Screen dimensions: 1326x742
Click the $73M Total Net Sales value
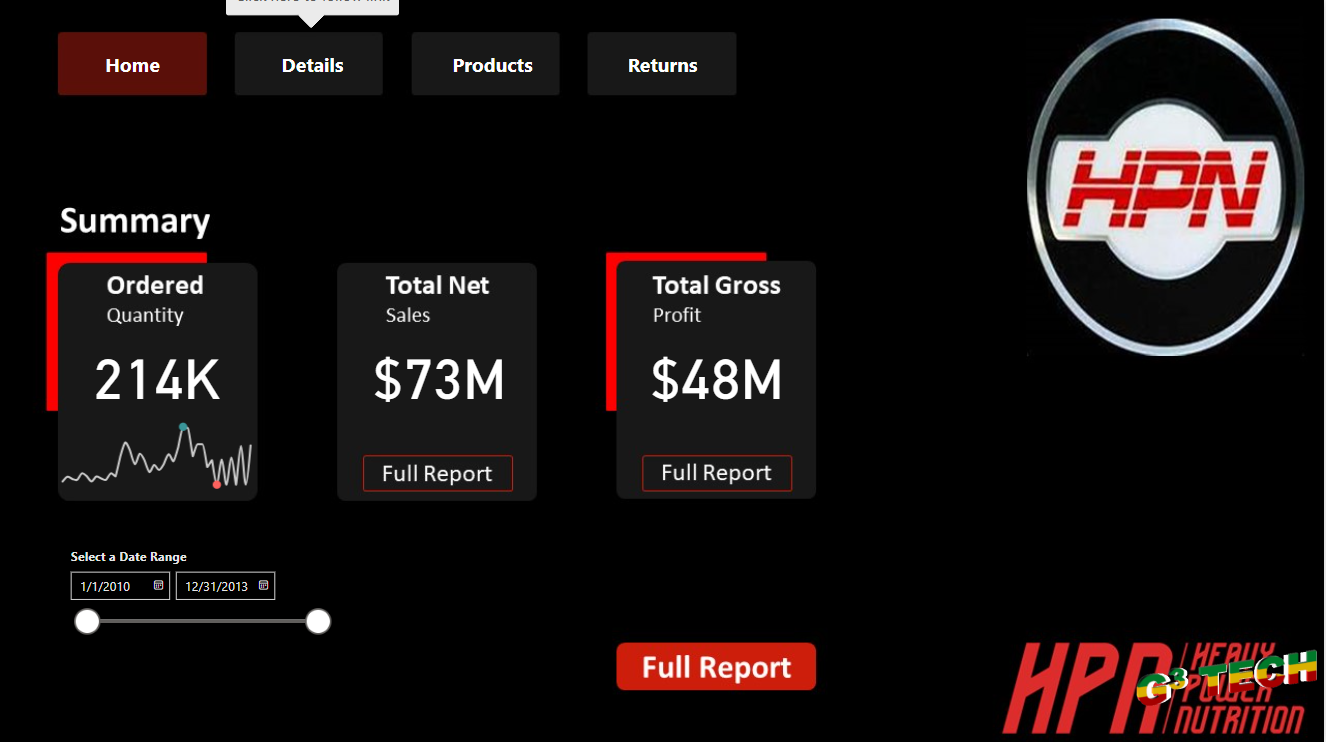439,381
